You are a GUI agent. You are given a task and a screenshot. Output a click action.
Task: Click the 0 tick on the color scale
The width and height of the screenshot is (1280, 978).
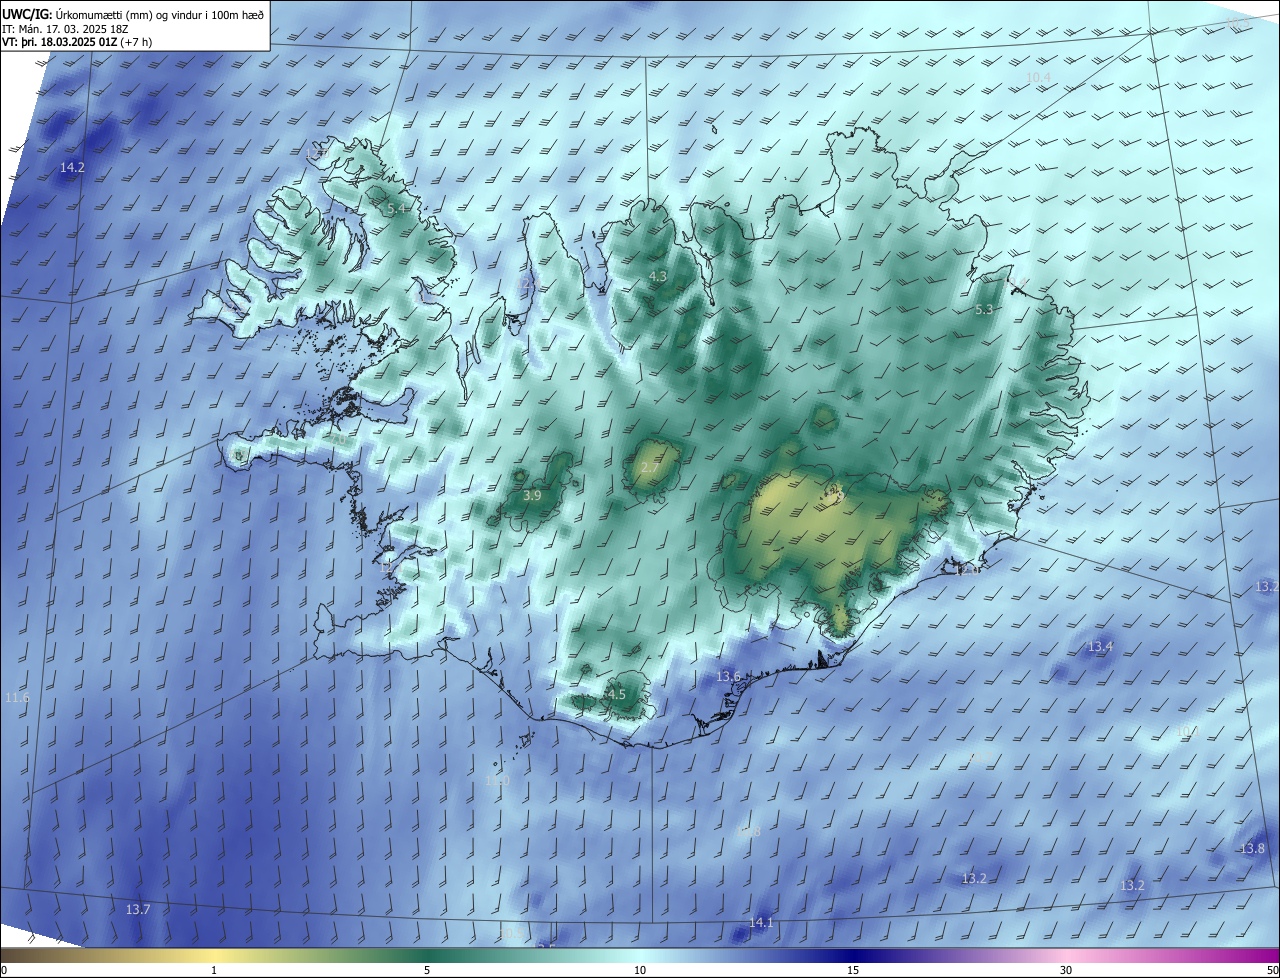coord(3,970)
